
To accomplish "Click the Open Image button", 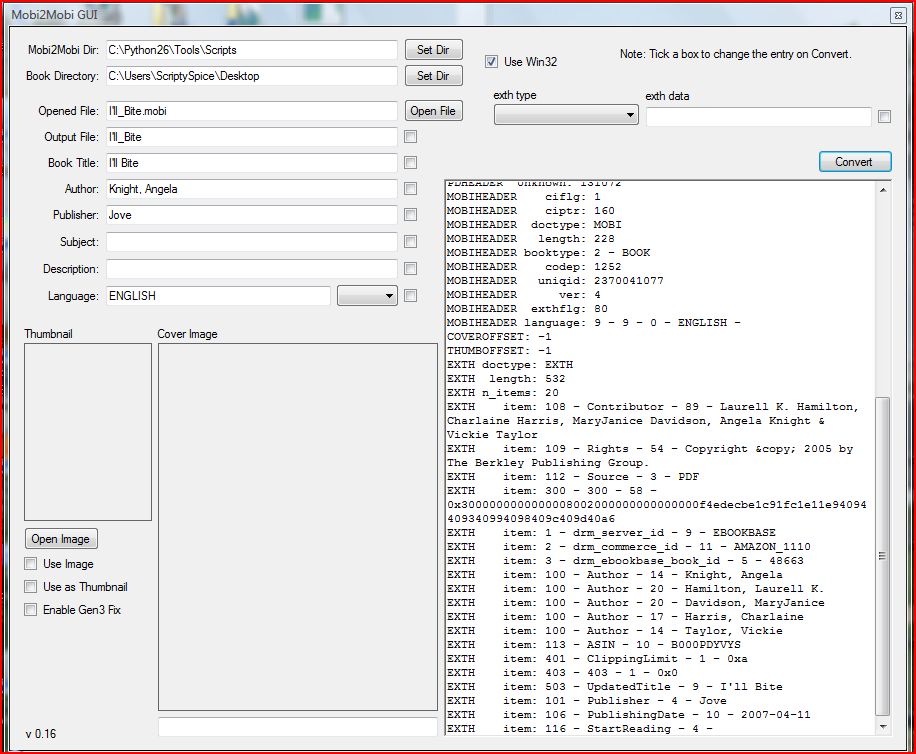I will [61, 538].
